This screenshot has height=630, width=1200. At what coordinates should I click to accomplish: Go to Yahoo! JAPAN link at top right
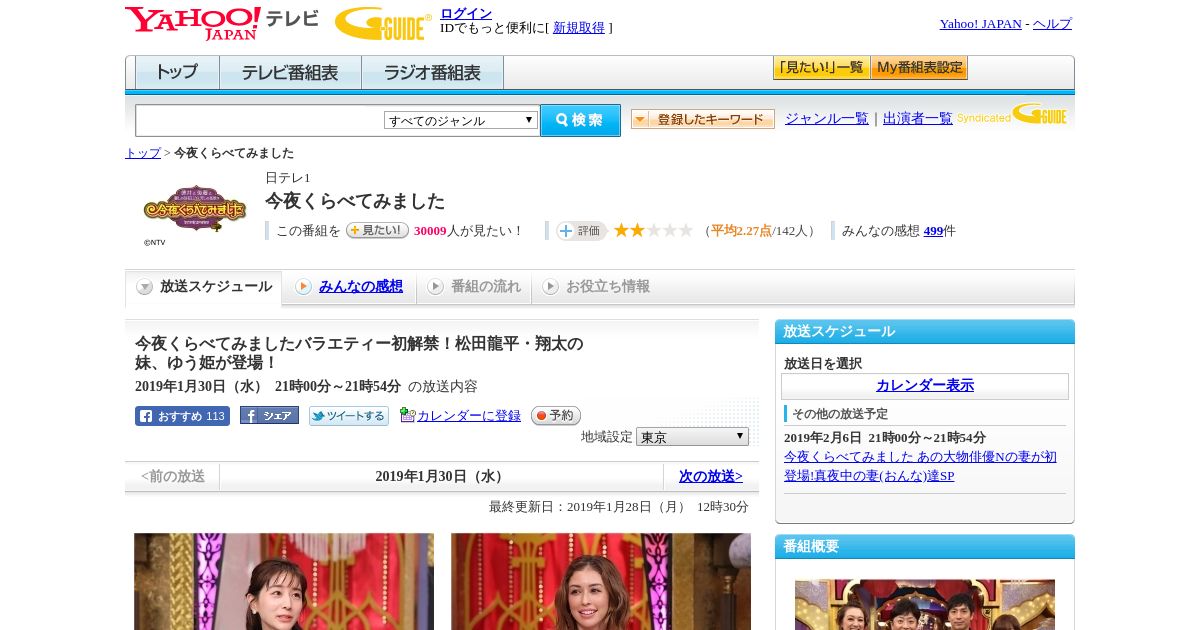tap(980, 24)
